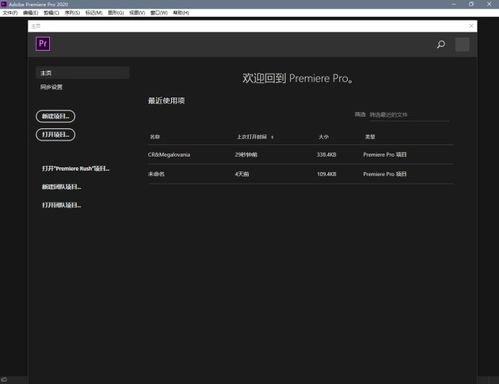Screen dimensions: 499x384
Task: Sort by the 上次打开时间 arrow
Action: [272, 137]
